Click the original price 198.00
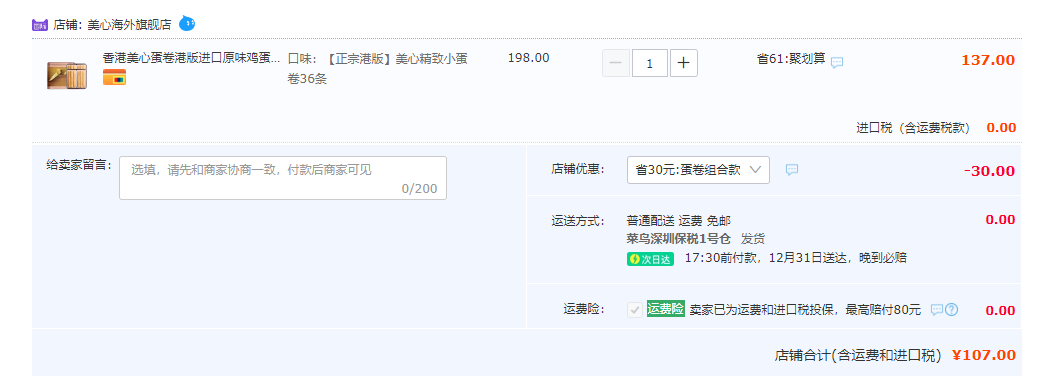 point(529,58)
